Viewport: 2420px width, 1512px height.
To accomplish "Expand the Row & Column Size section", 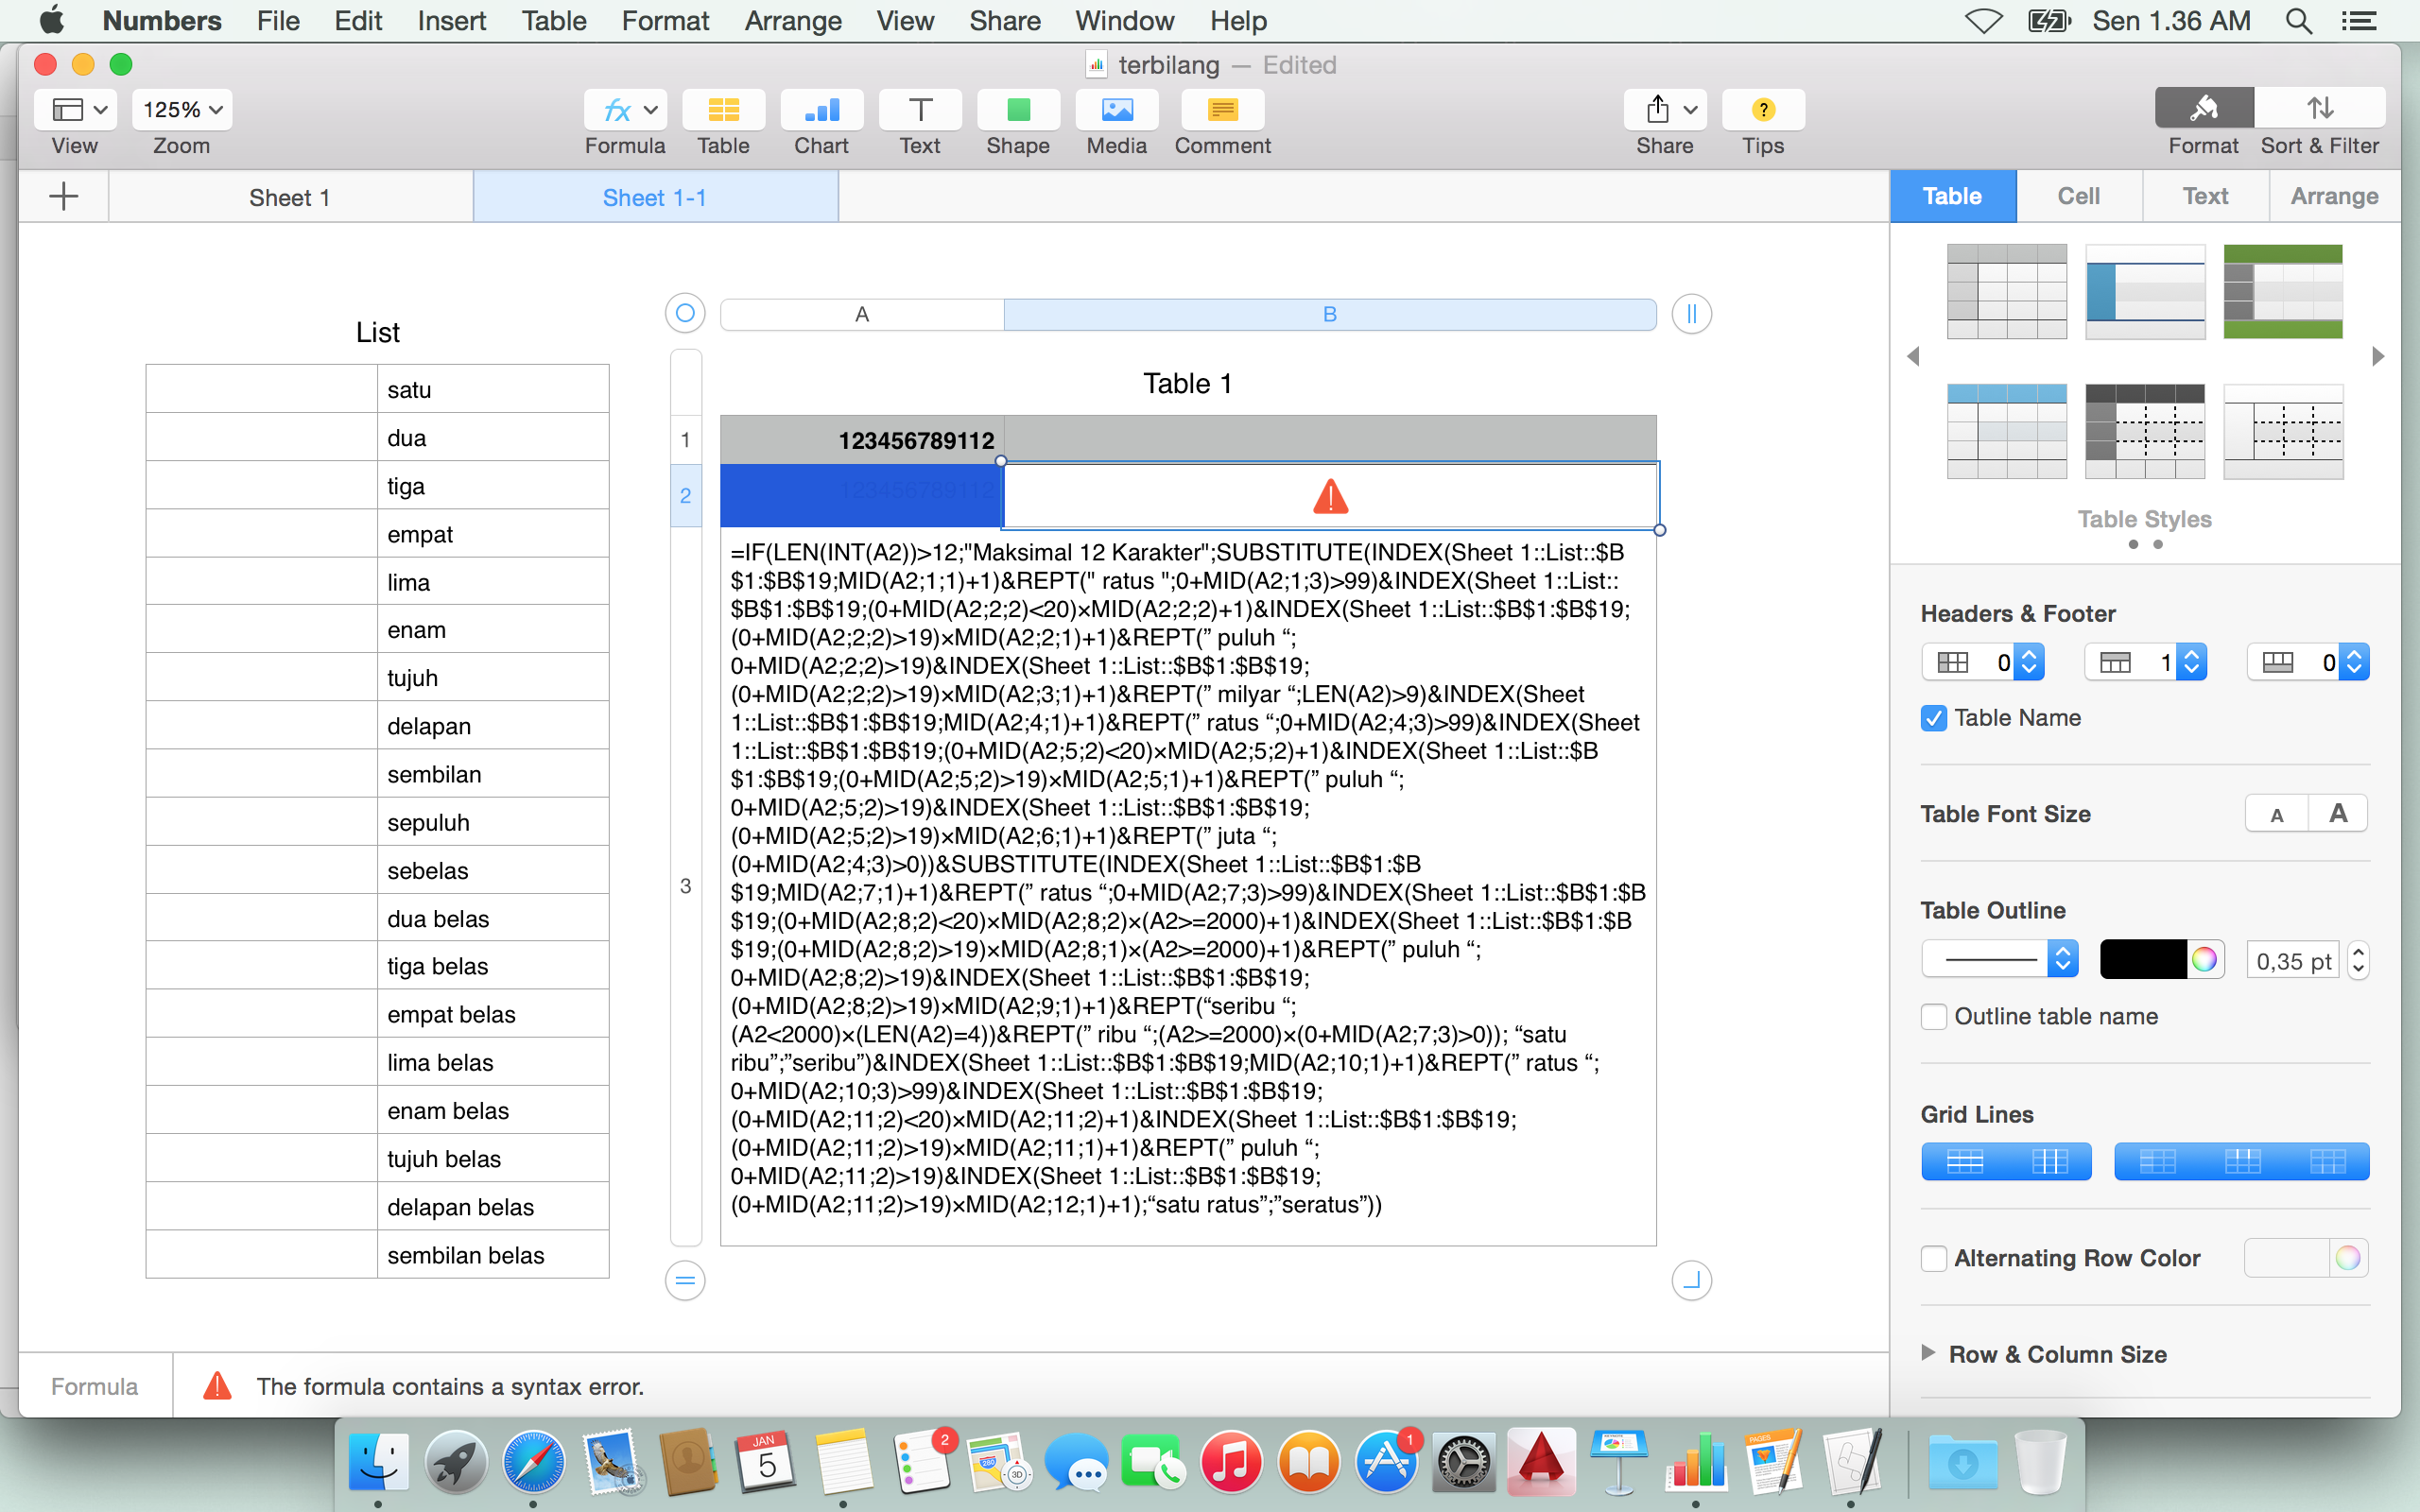I will pos(1928,1353).
